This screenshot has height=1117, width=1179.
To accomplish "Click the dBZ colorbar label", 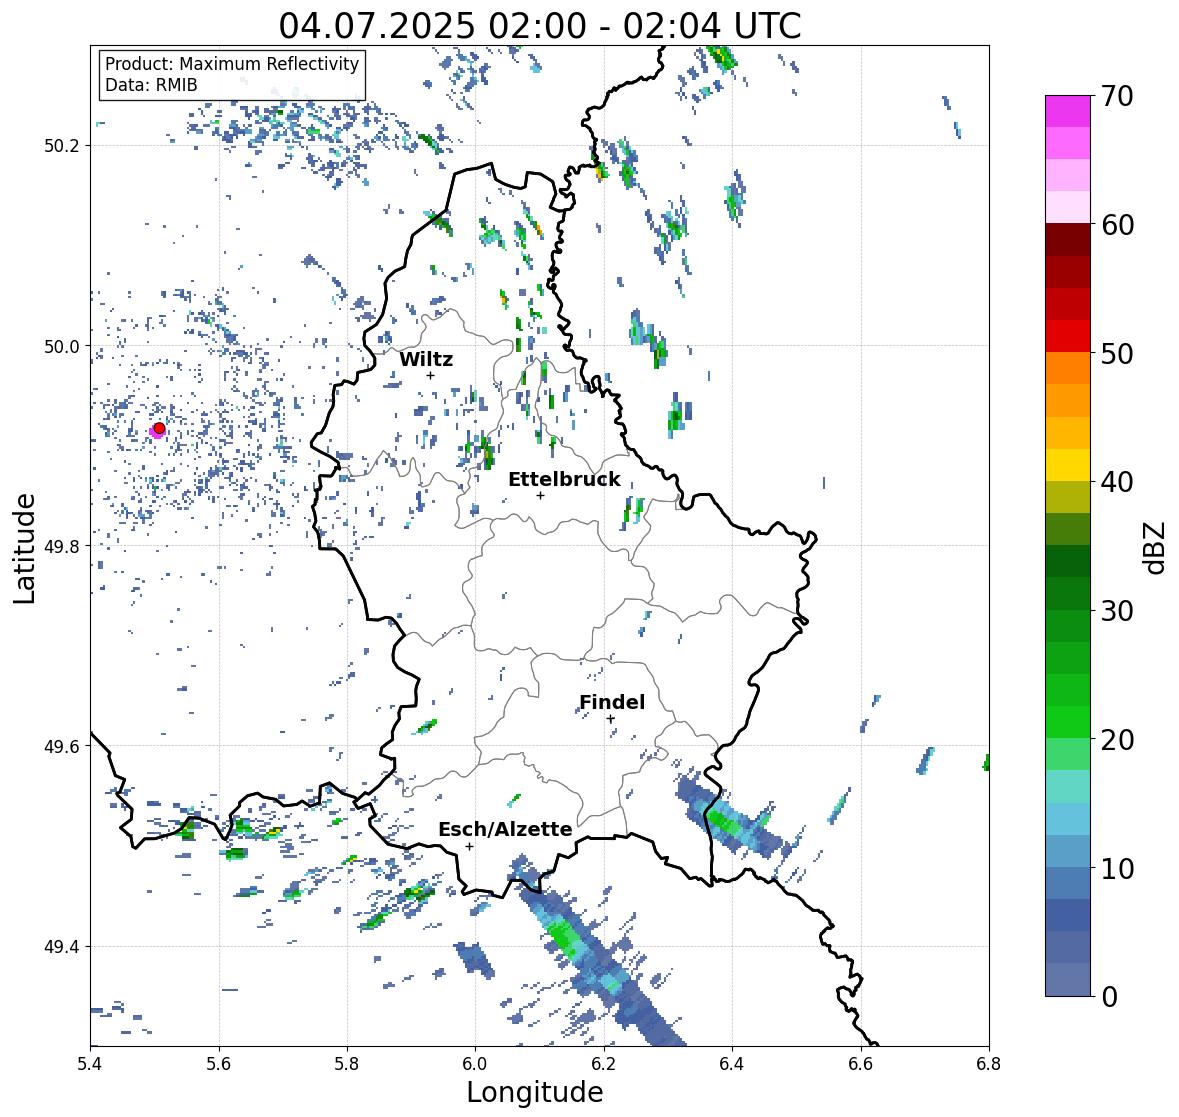I will pyautogui.click(x=1156, y=548).
